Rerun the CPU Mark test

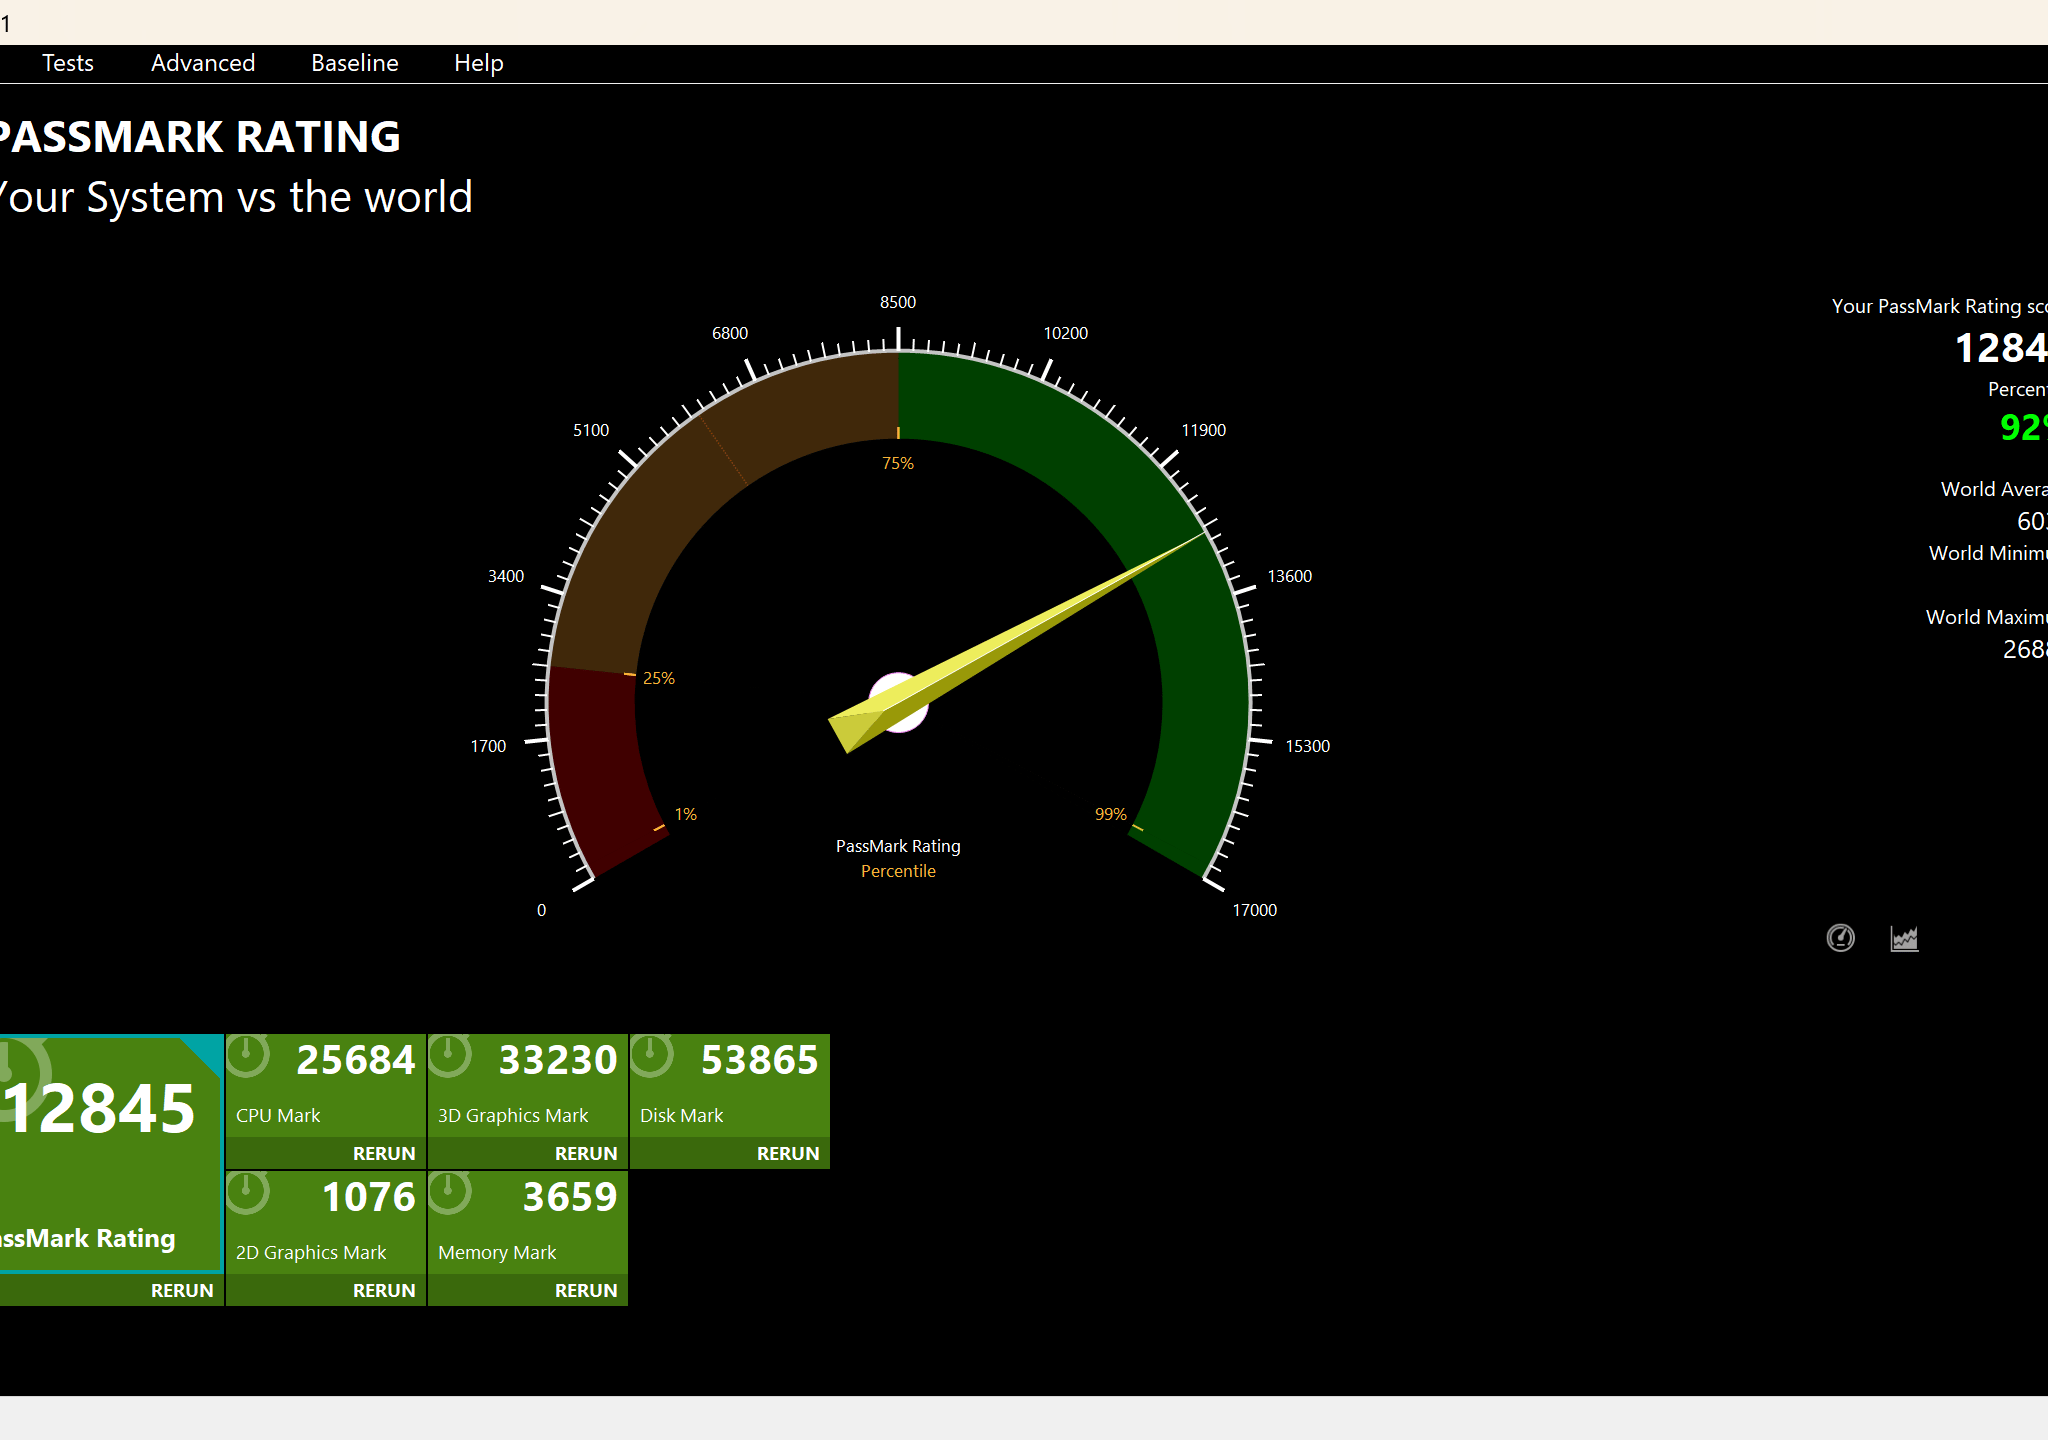click(x=384, y=1153)
